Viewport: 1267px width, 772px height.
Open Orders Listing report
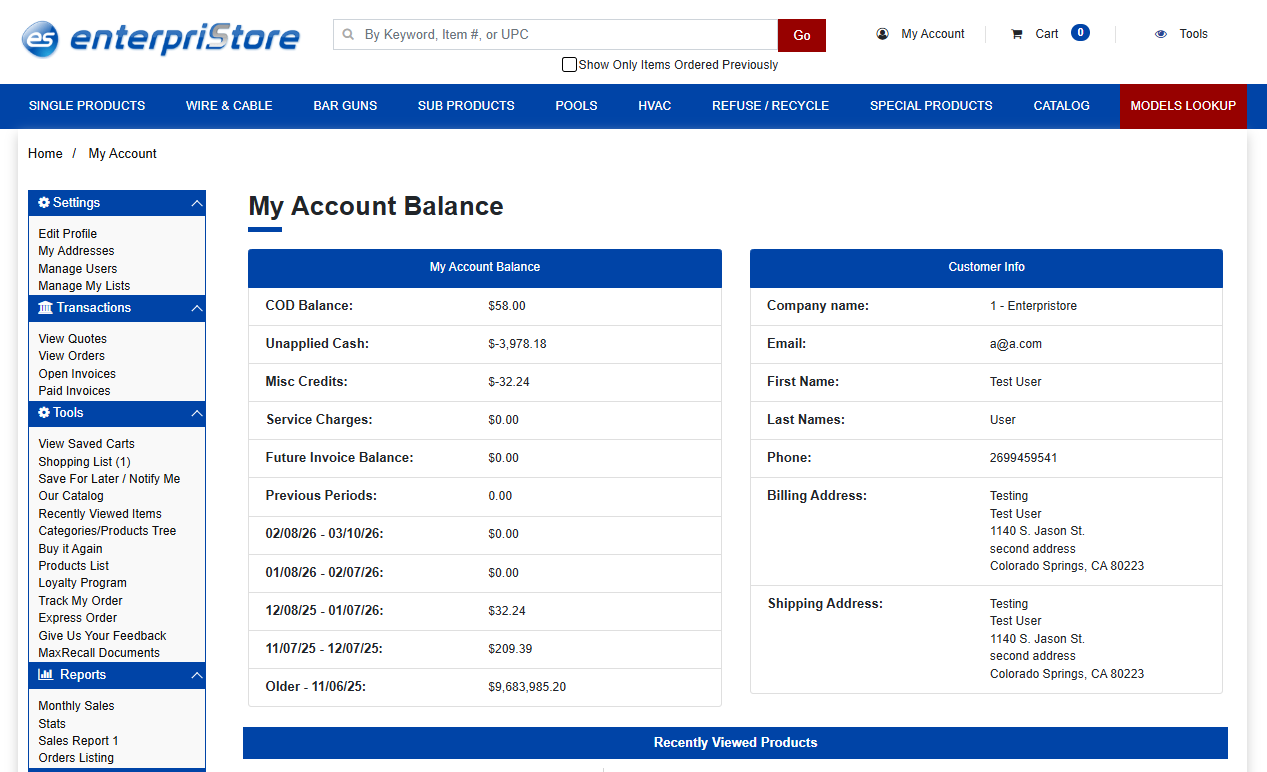click(76, 758)
